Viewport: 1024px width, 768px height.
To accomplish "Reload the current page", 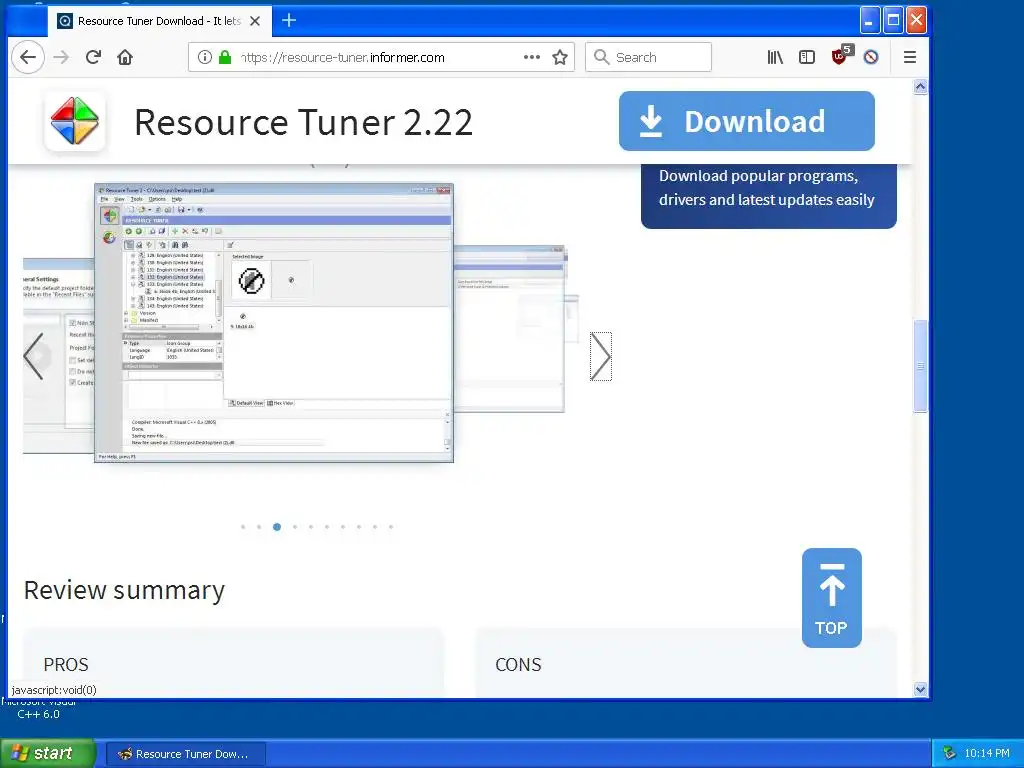I will coord(93,57).
